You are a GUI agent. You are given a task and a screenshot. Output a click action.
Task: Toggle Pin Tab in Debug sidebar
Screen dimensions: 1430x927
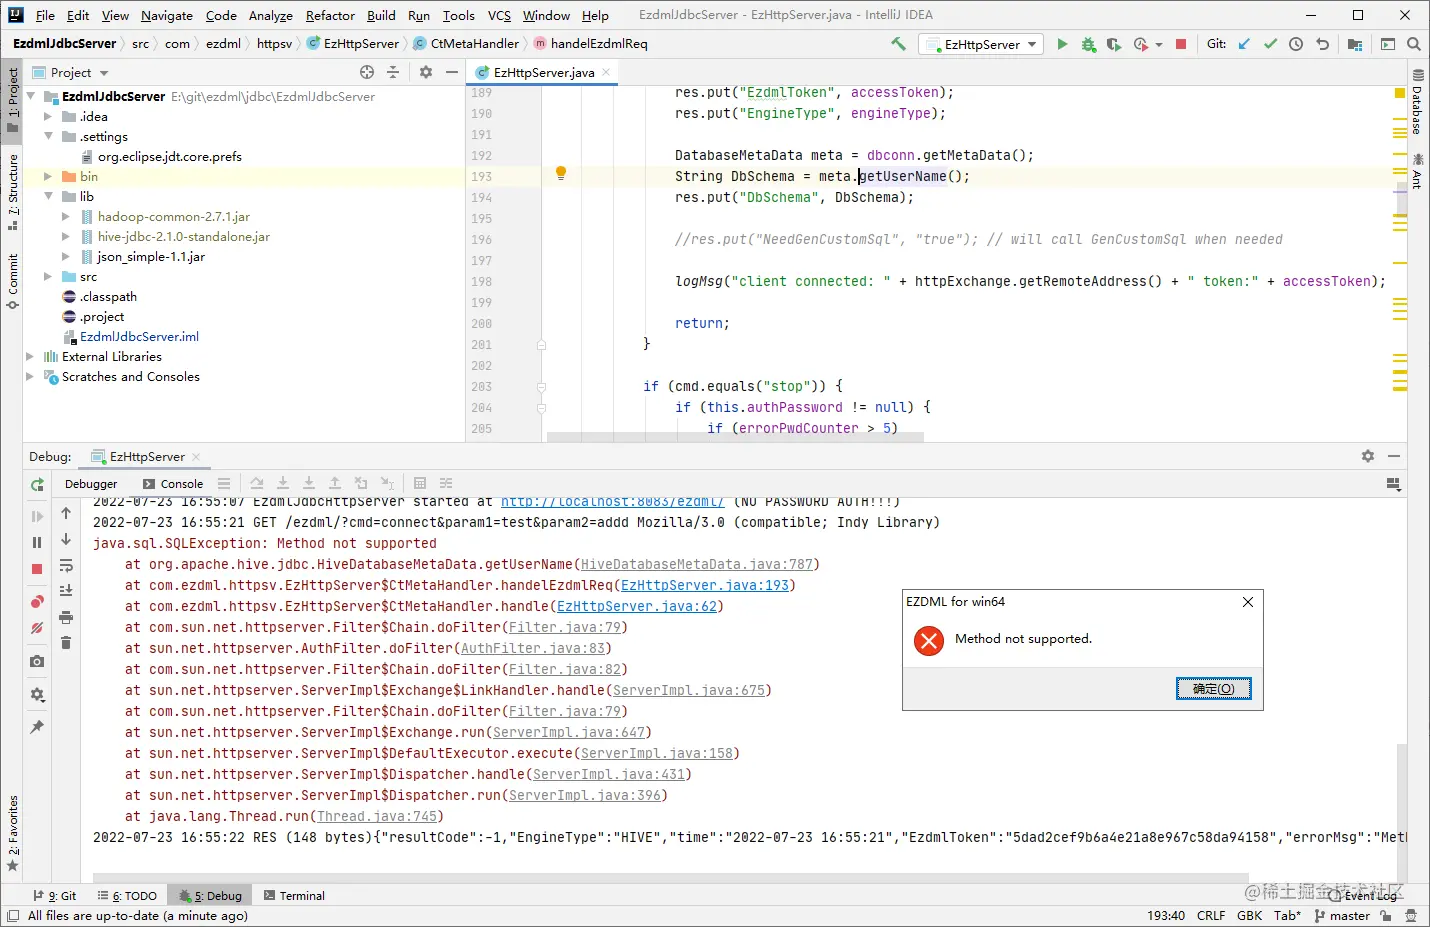tap(37, 727)
